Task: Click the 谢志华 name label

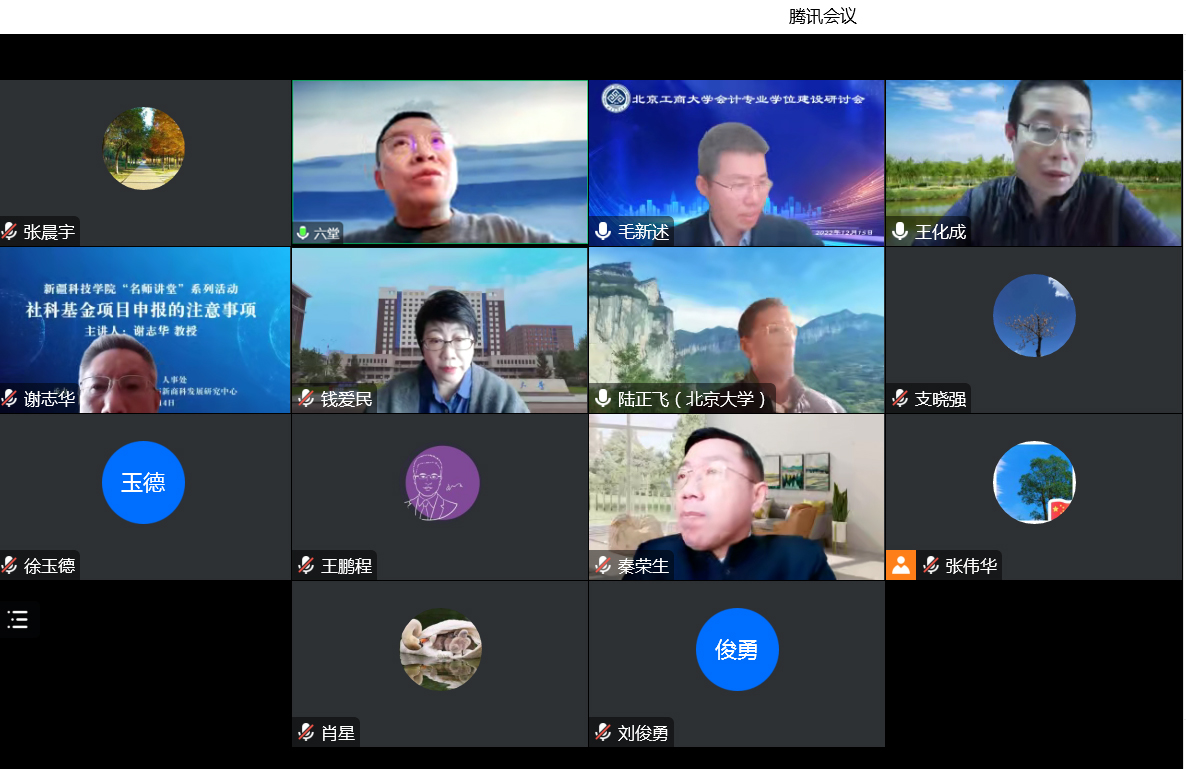Action: pyautogui.click(x=49, y=399)
